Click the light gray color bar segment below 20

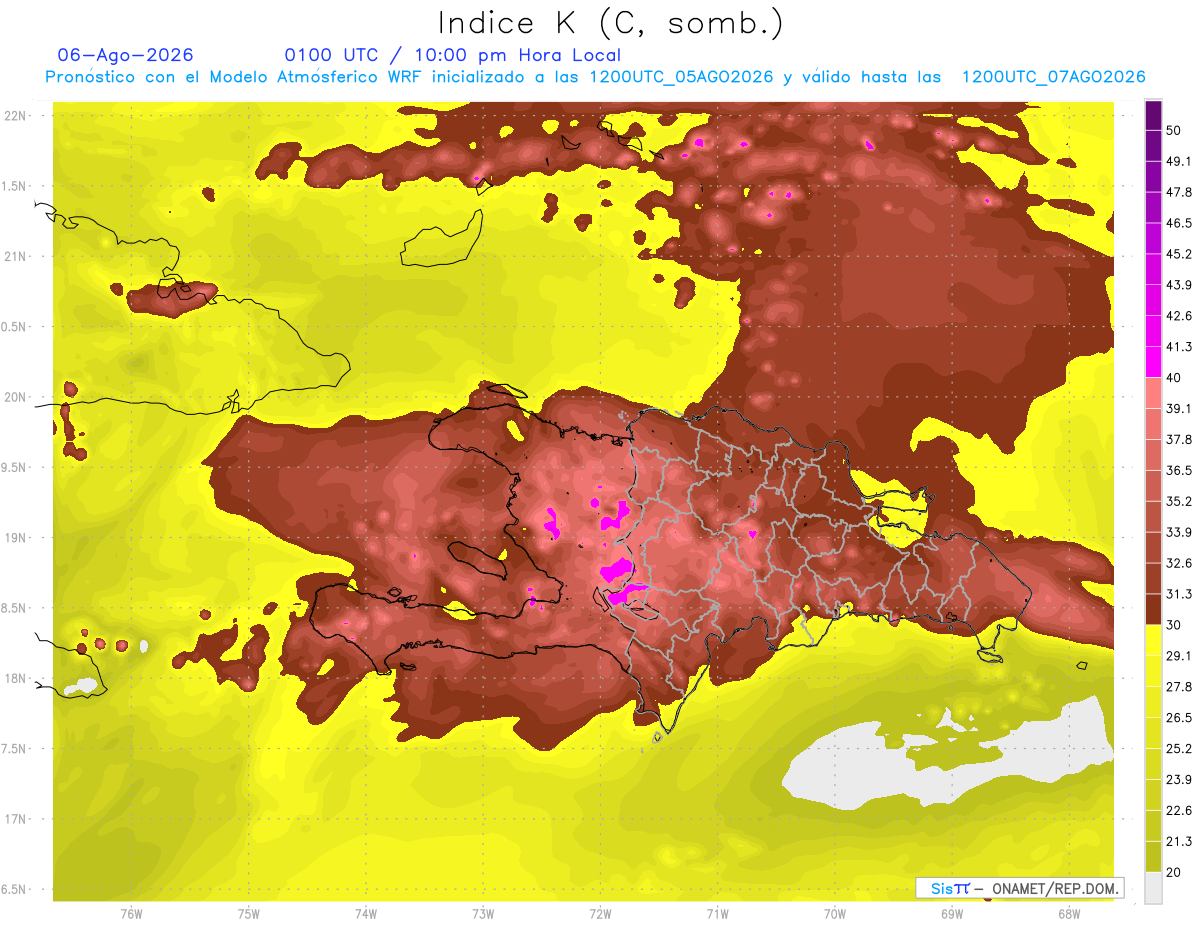(x=1153, y=888)
